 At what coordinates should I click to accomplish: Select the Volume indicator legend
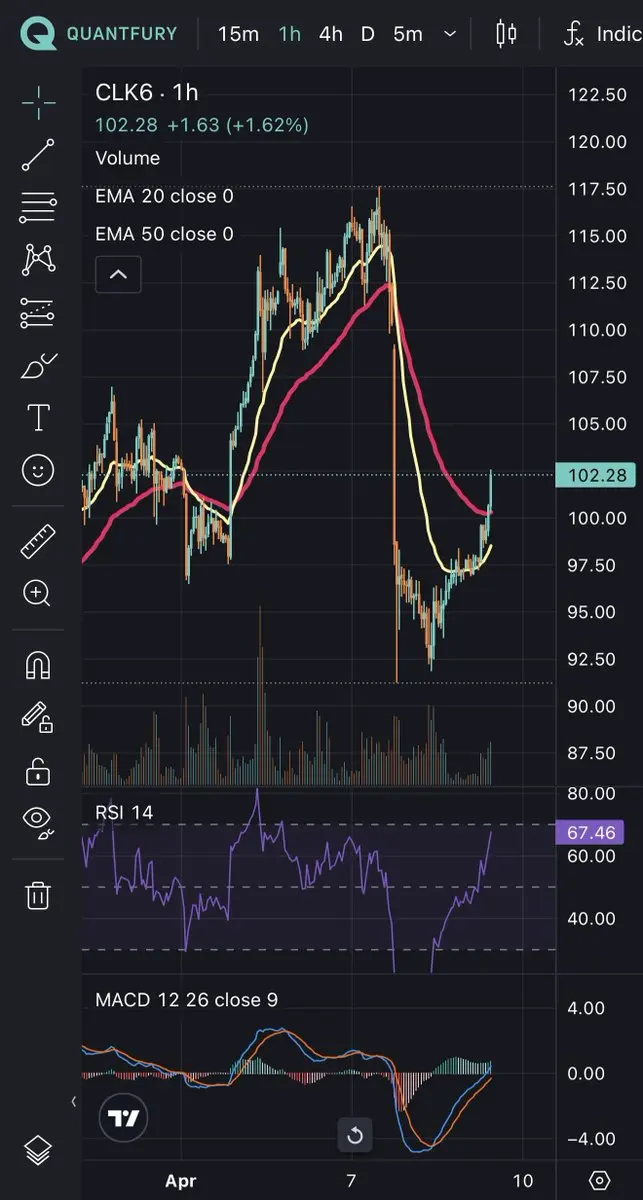[127, 158]
